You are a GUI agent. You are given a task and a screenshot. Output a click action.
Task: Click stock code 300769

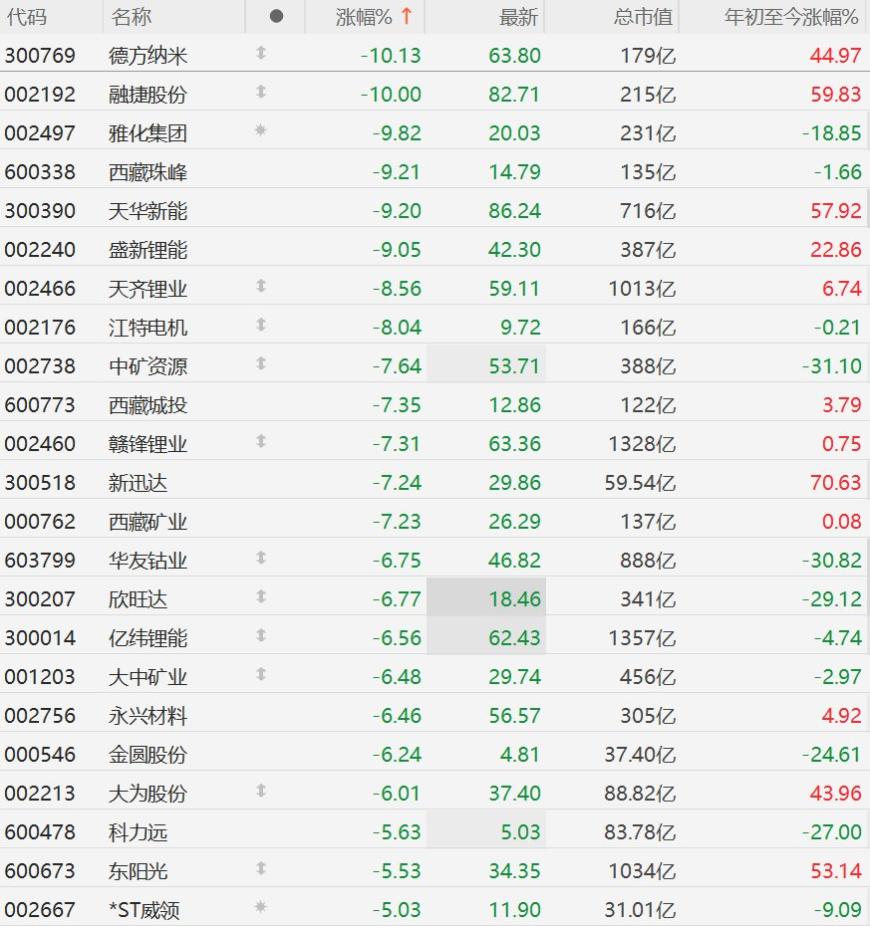tap(40, 56)
